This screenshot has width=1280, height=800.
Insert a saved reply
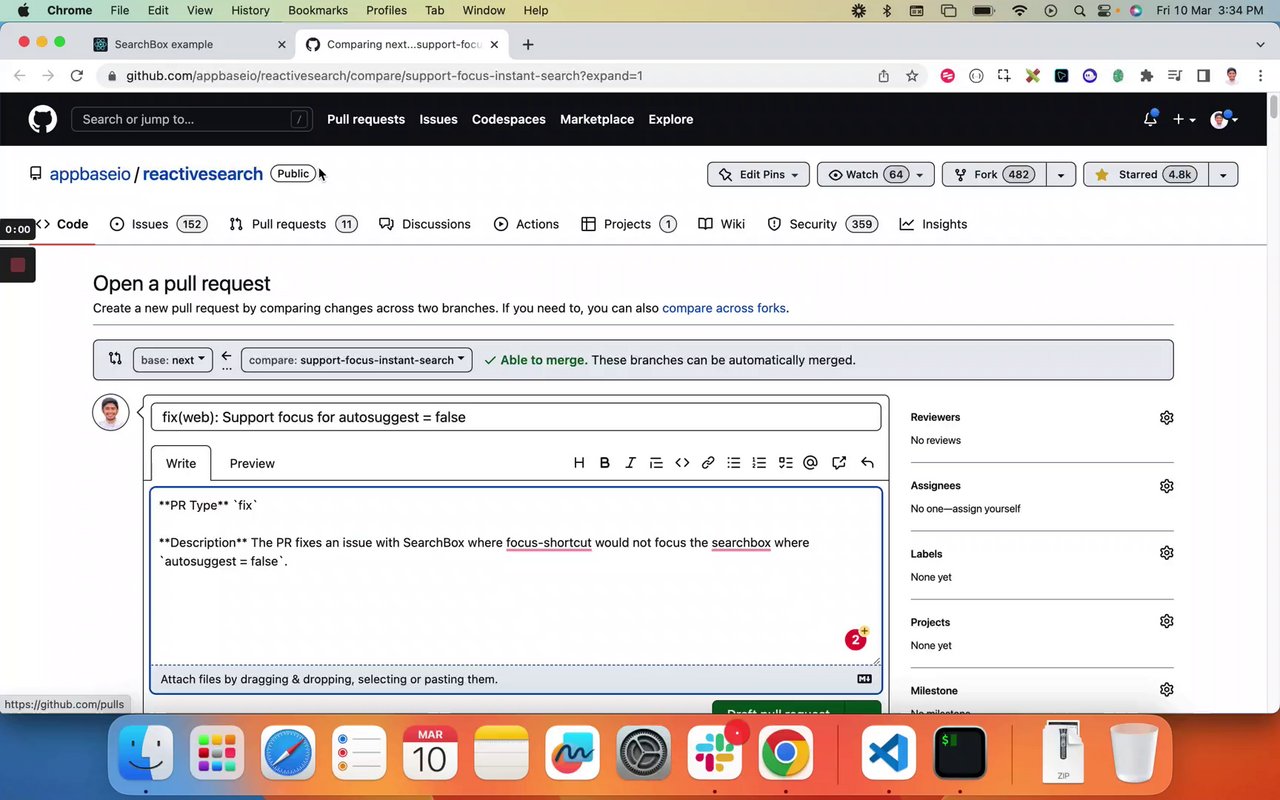click(x=867, y=463)
